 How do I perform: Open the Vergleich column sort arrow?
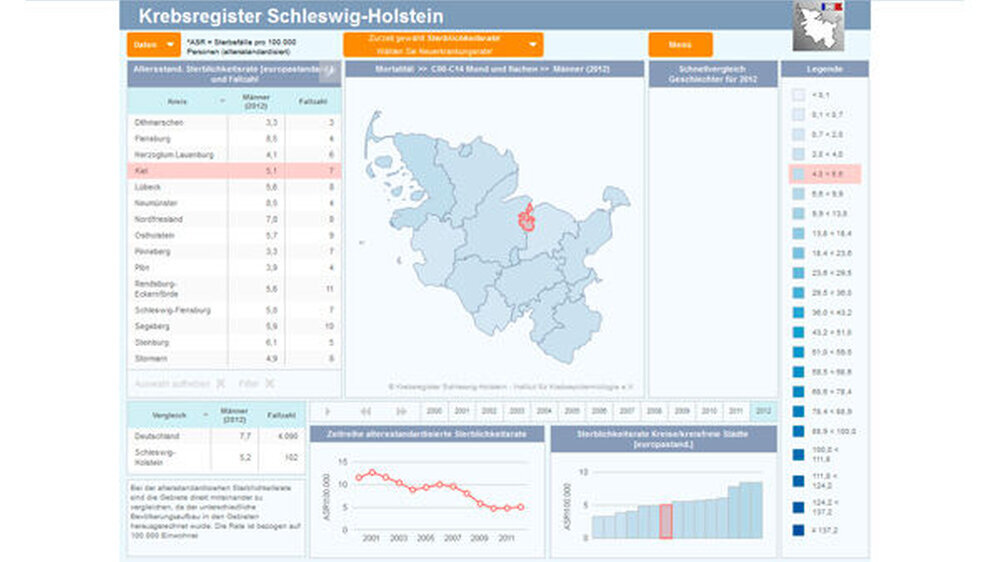(205, 415)
